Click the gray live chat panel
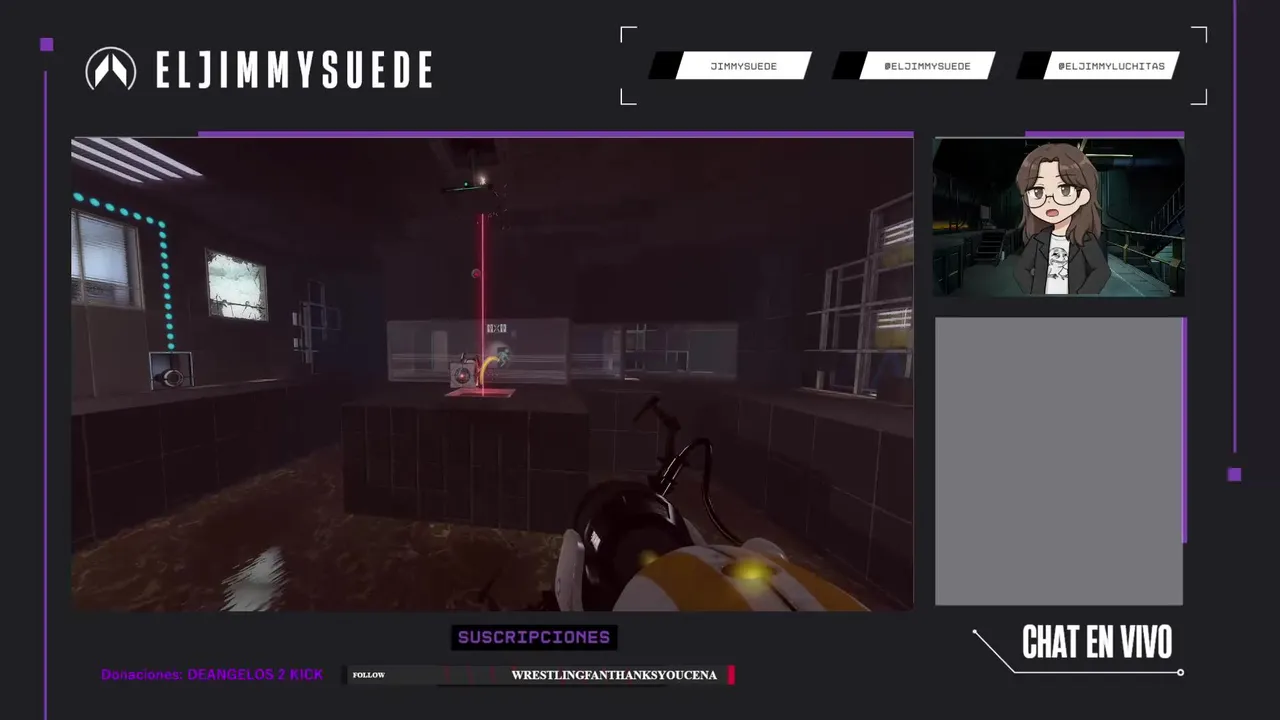 pos(1059,461)
